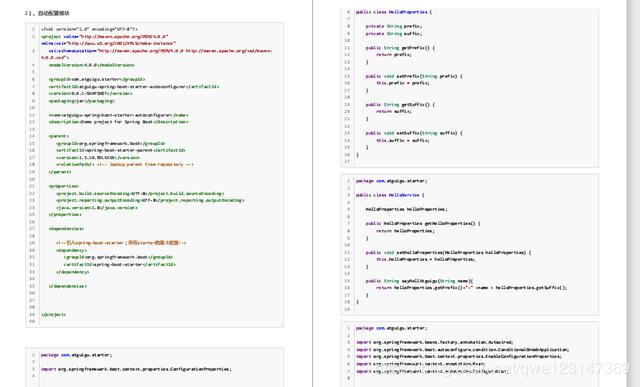
Task: Click the return line calling helloProperties.getPrefix()
Action: [472, 288]
